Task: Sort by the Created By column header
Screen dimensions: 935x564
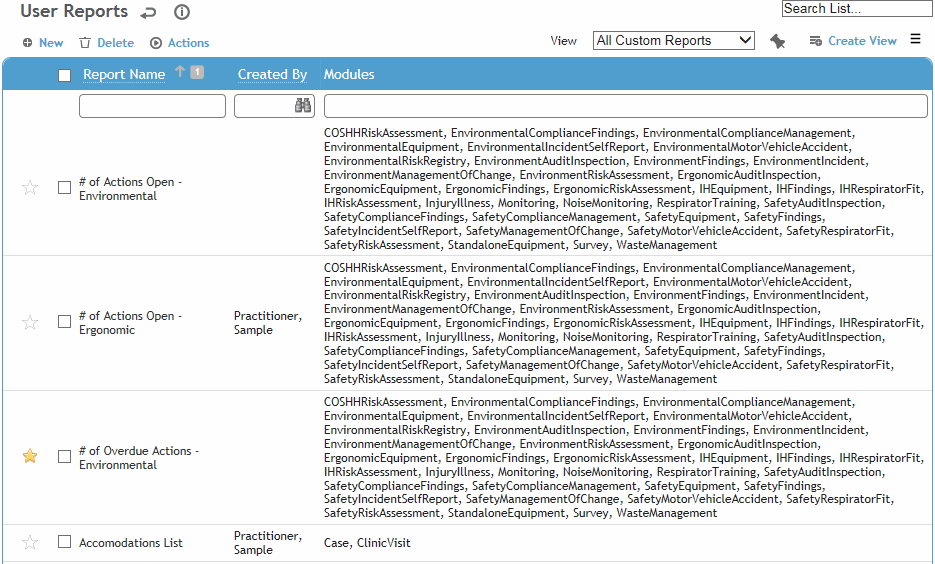Action: click(x=273, y=75)
